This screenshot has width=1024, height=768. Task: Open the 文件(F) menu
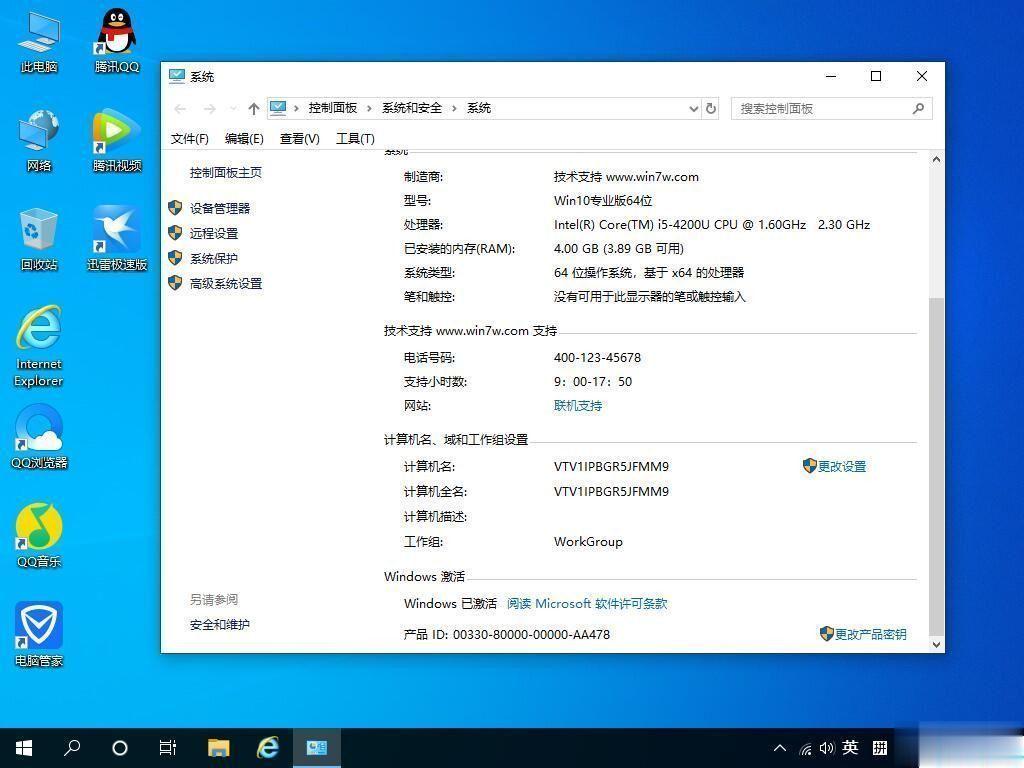[x=190, y=139]
